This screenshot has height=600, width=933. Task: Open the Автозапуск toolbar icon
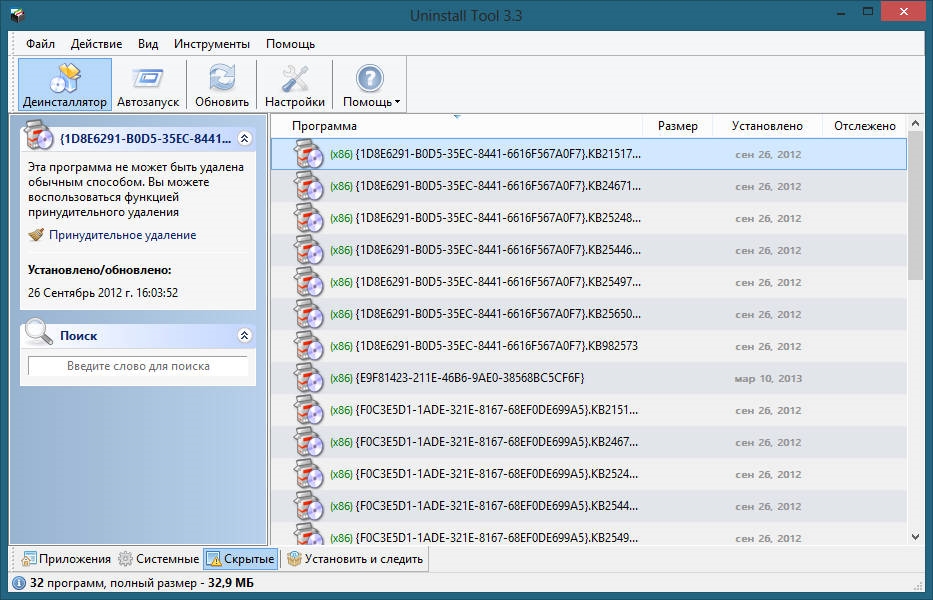pyautogui.click(x=148, y=78)
